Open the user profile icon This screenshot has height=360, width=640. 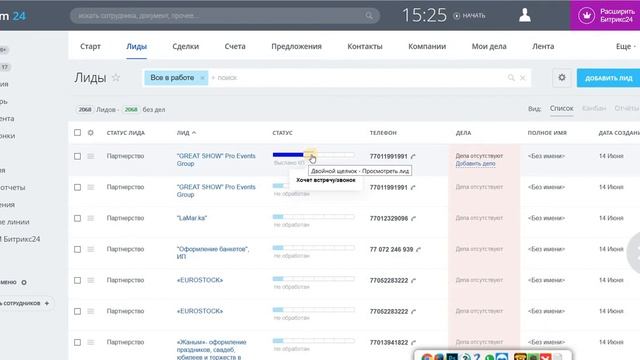coord(524,15)
